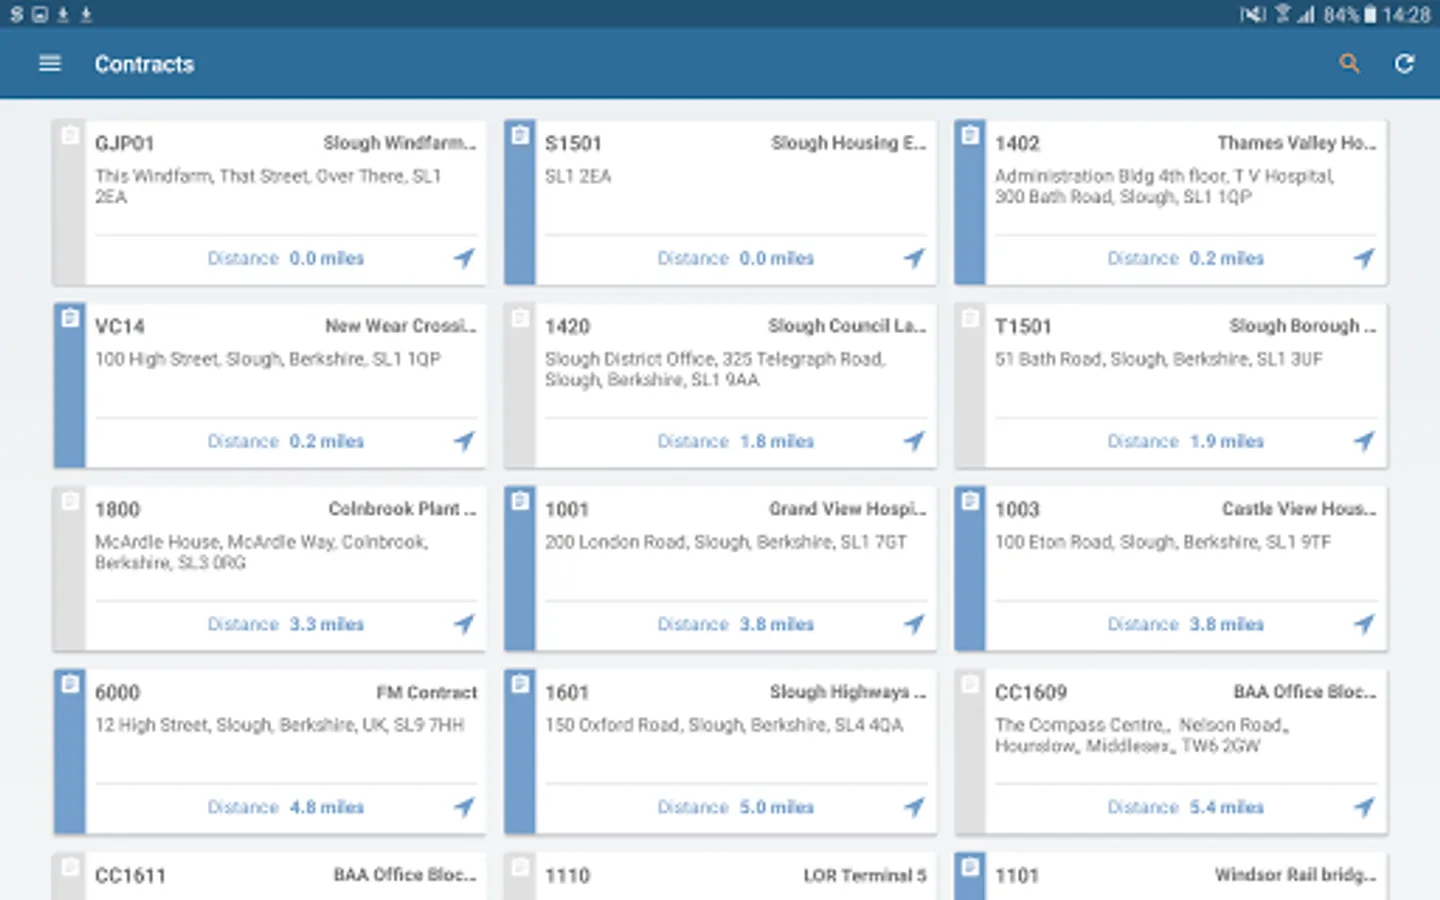
Task: Open battery status in status bar
Action: pos(1370,15)
